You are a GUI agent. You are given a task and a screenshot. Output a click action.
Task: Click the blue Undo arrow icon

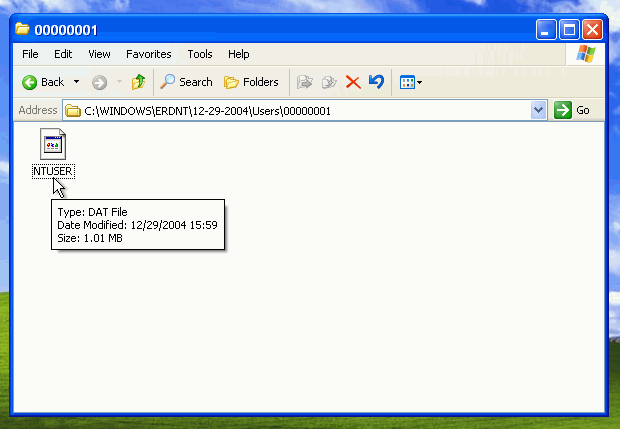tap(376, 82)
